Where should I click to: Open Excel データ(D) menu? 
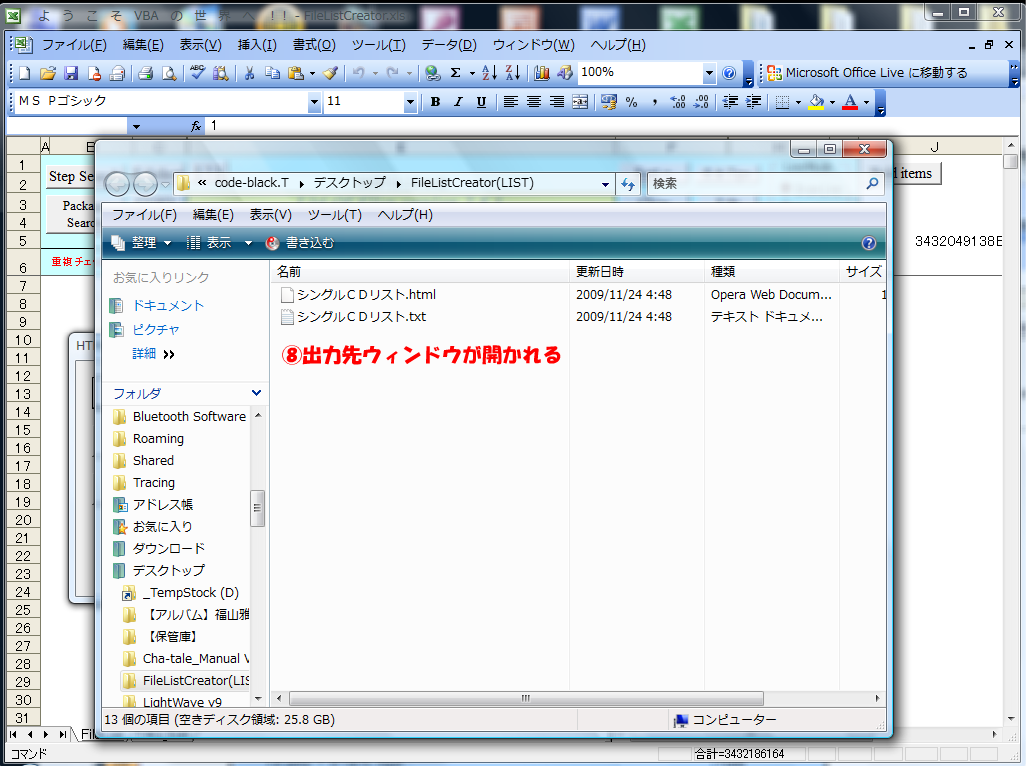point(449,45)
